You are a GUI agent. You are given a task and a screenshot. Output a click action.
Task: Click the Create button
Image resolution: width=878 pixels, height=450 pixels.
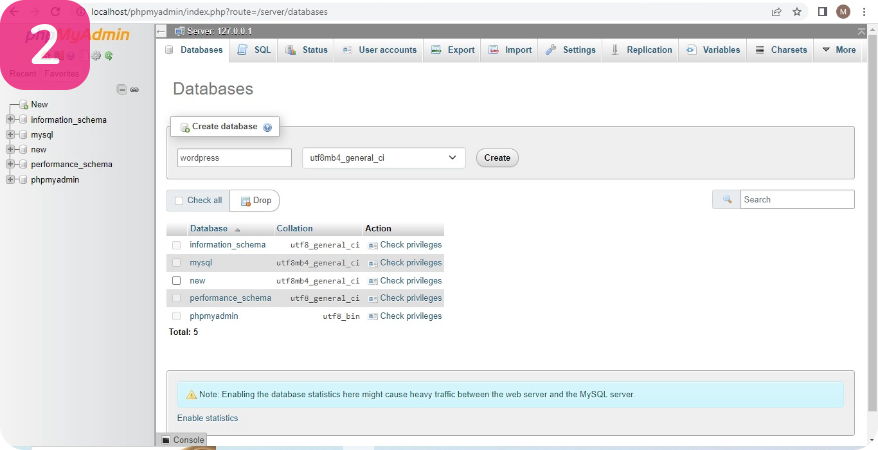coord(497,158)
